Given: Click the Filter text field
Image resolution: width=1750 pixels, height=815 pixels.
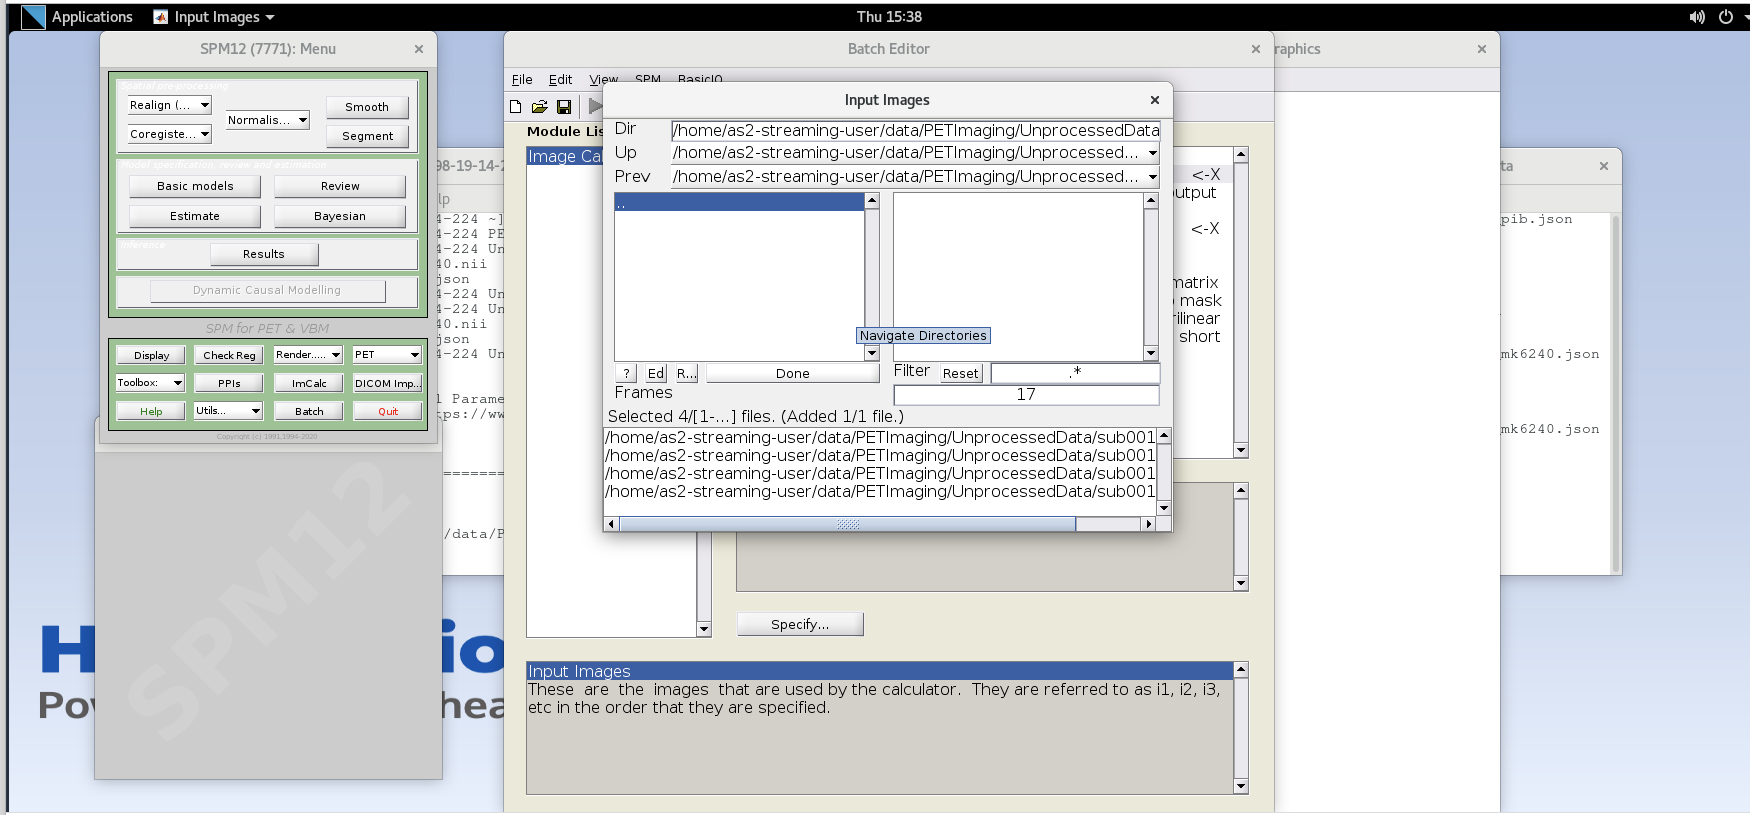Looking at the screenshot, I should [x=1075, y=373].
